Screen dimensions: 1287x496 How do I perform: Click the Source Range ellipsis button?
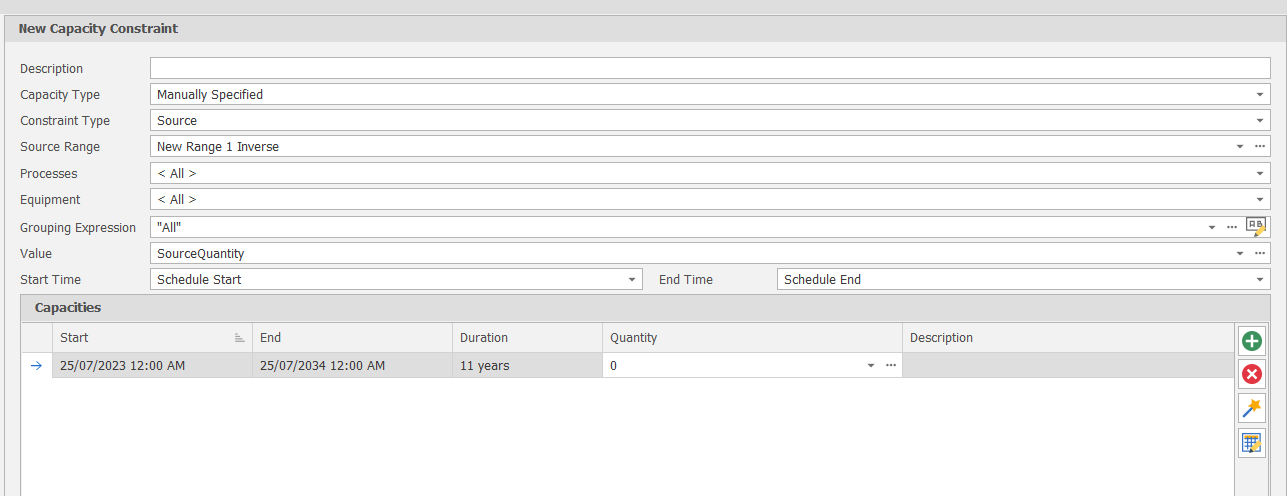coord(1260,147)
